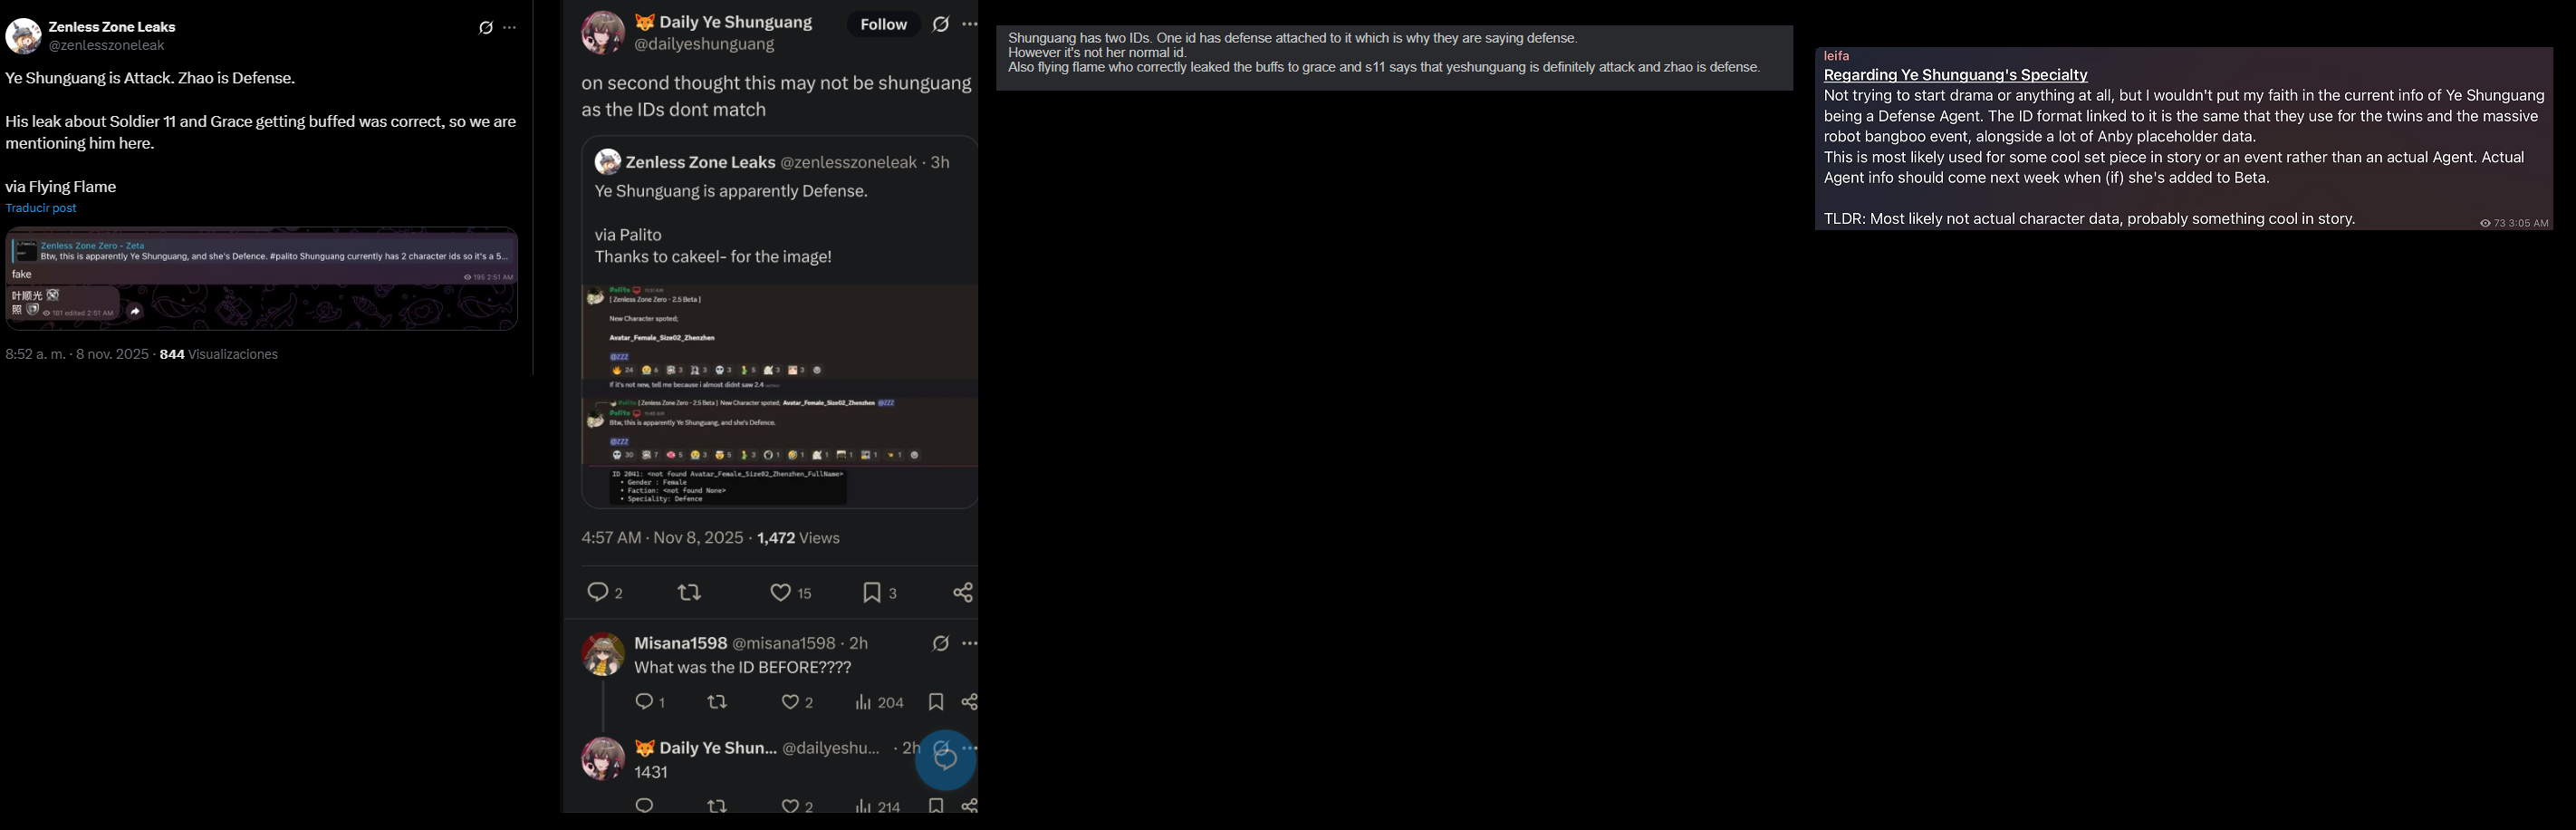This screenshot has height=830, width=2576.
Task: Click '1,472 Views' count
Action: tap(798, 538)
